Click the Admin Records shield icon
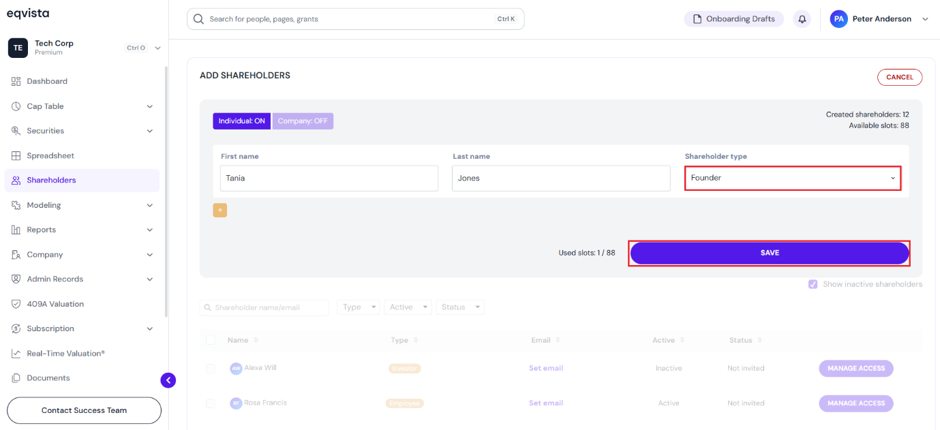This screenshot has width=940, height=430. (x=16, y=279)
